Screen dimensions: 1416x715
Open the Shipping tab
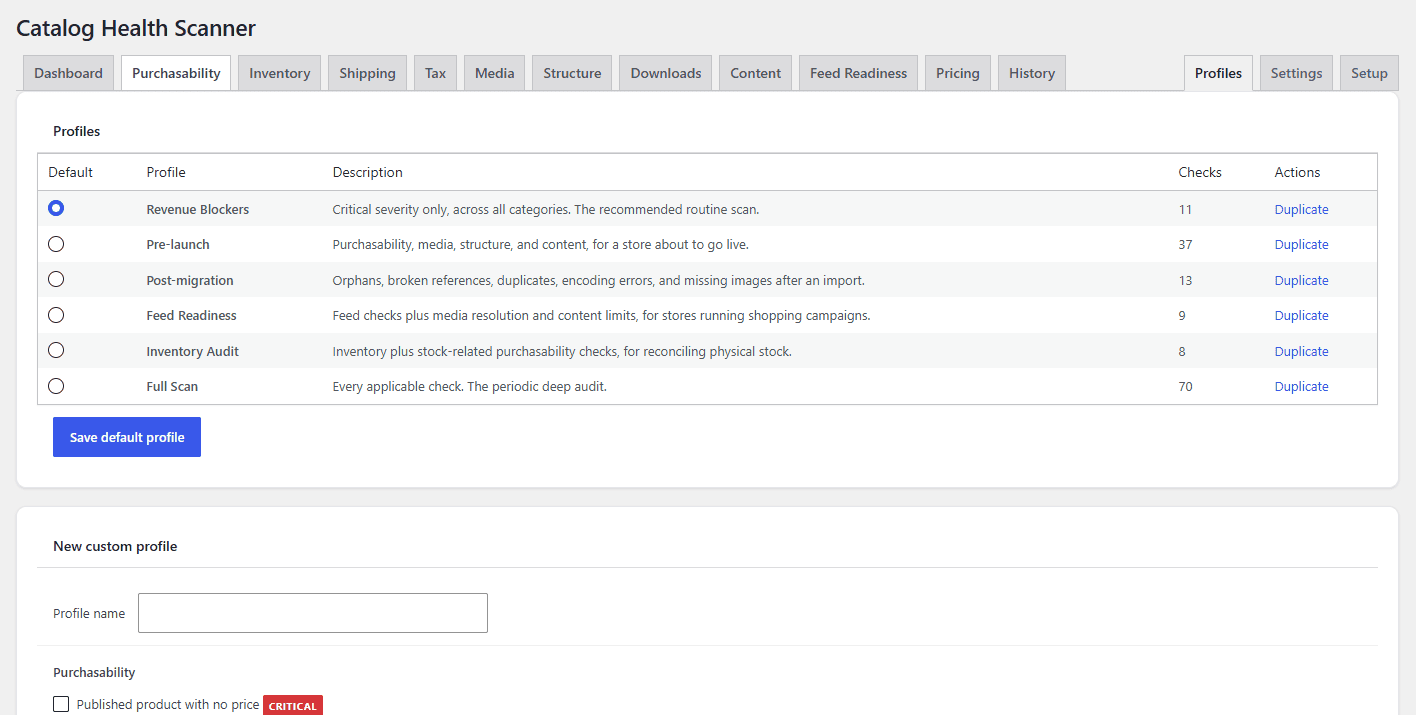click(x=367, y=73)
